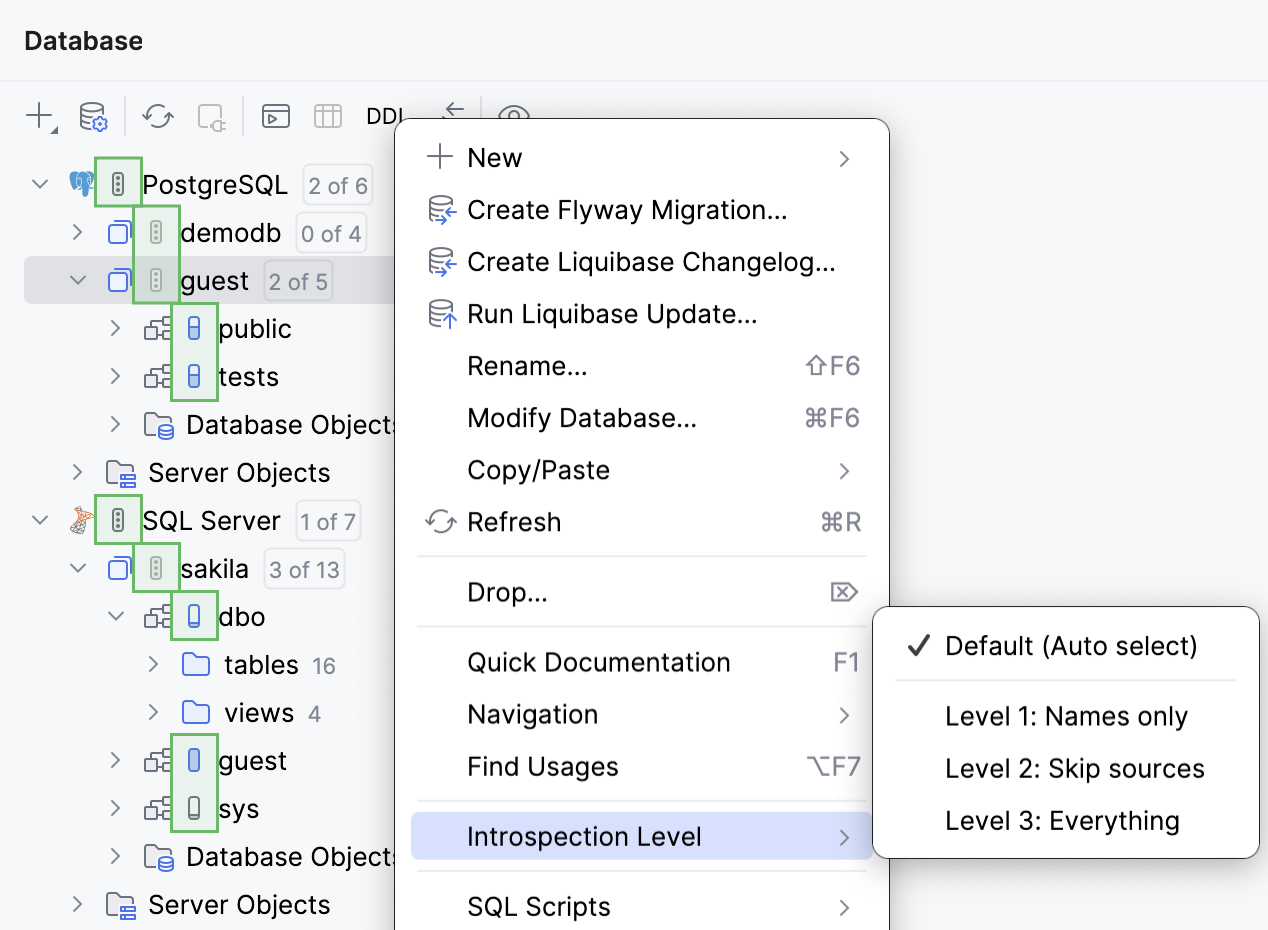Screen dimensions: 1268x930
Task: Click the Refresh data sources toolbar icon
Action: [x=157, y=116]
